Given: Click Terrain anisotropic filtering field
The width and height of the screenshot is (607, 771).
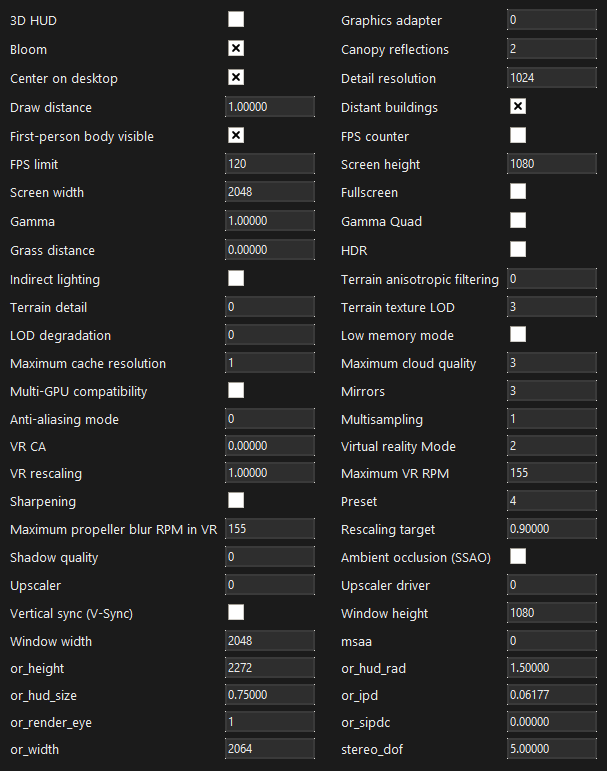Looking at the screenshot, I should [552, 279].
